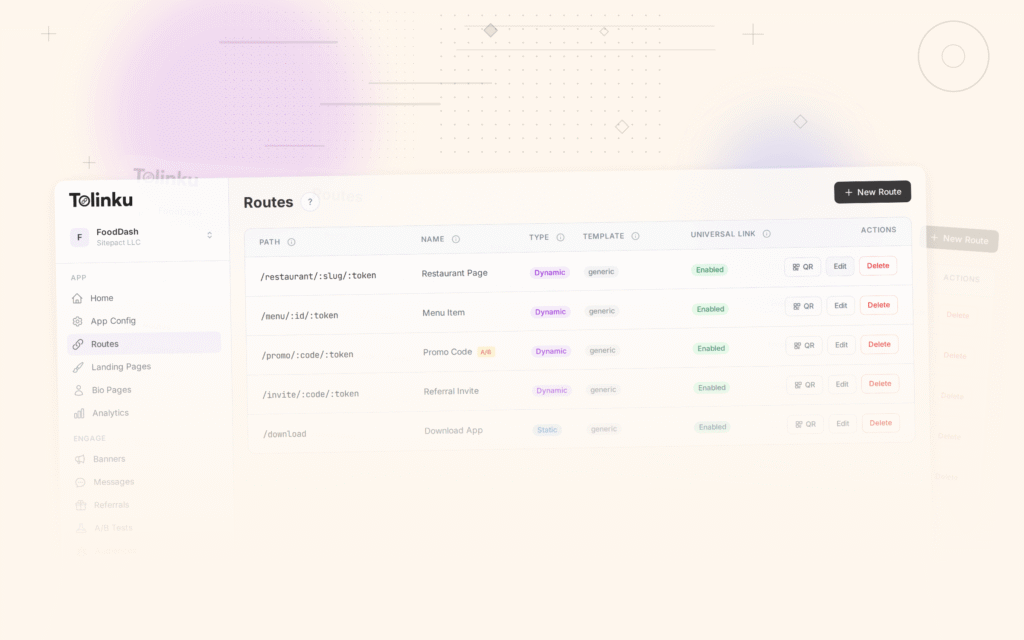The height and width of the screenshot is (640, 1024).
Task: Open Banners under Engage section
Action: click(109, 459)
